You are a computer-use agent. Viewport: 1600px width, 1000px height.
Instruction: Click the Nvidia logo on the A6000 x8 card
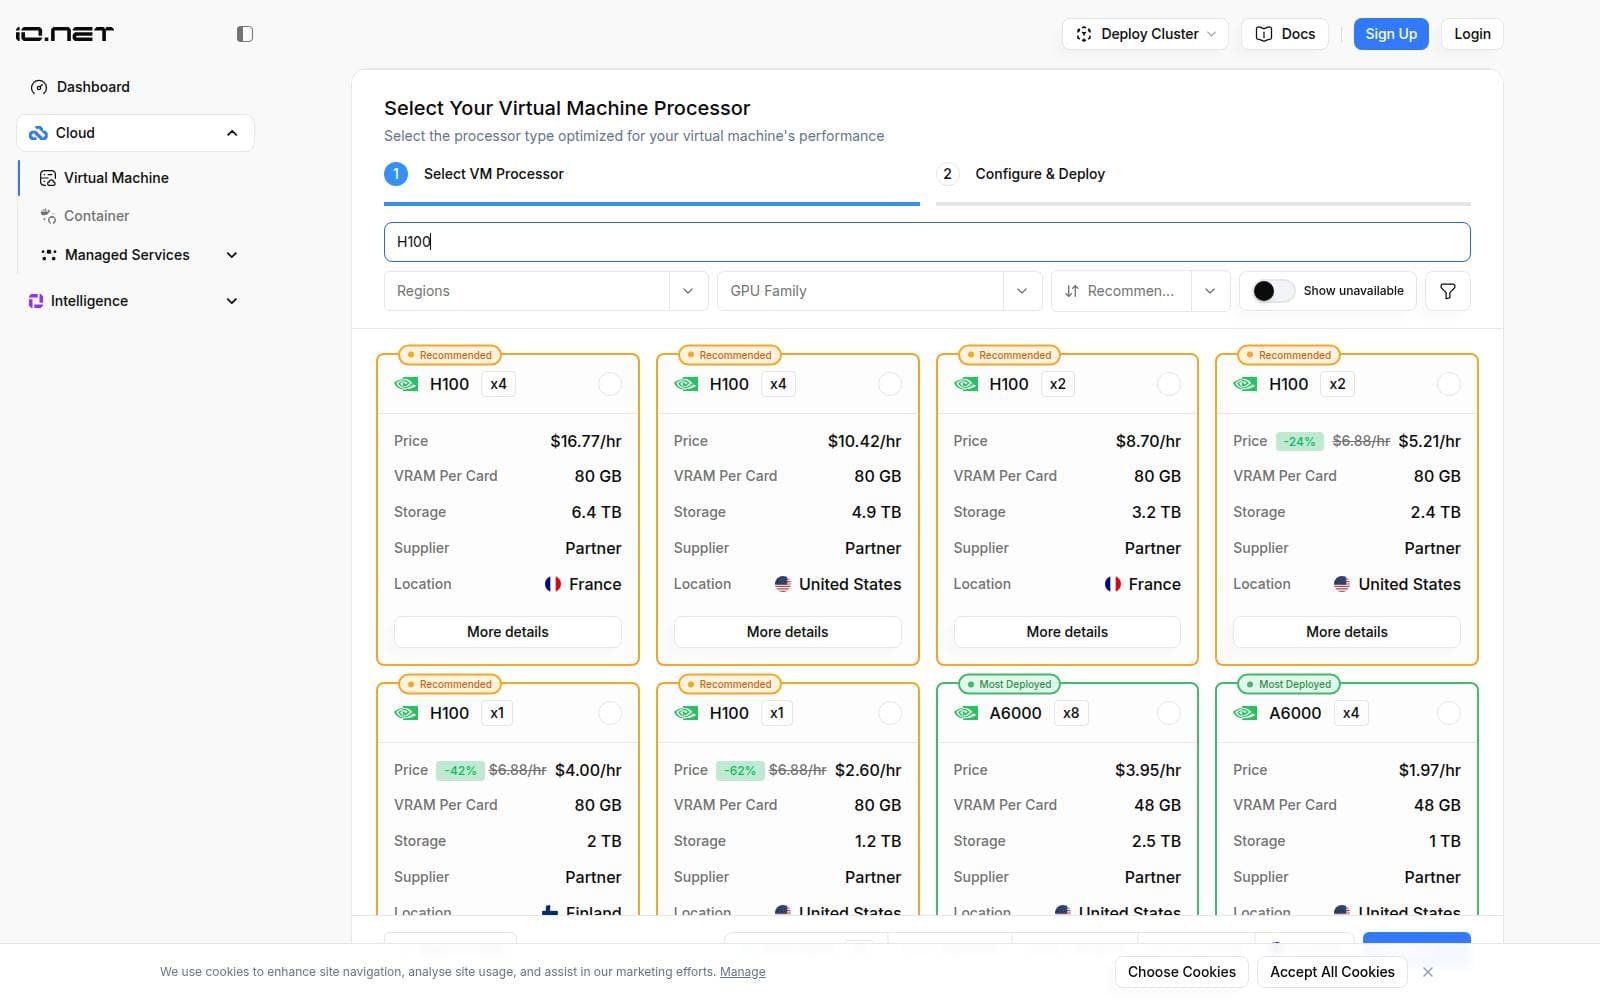(966, 713)
